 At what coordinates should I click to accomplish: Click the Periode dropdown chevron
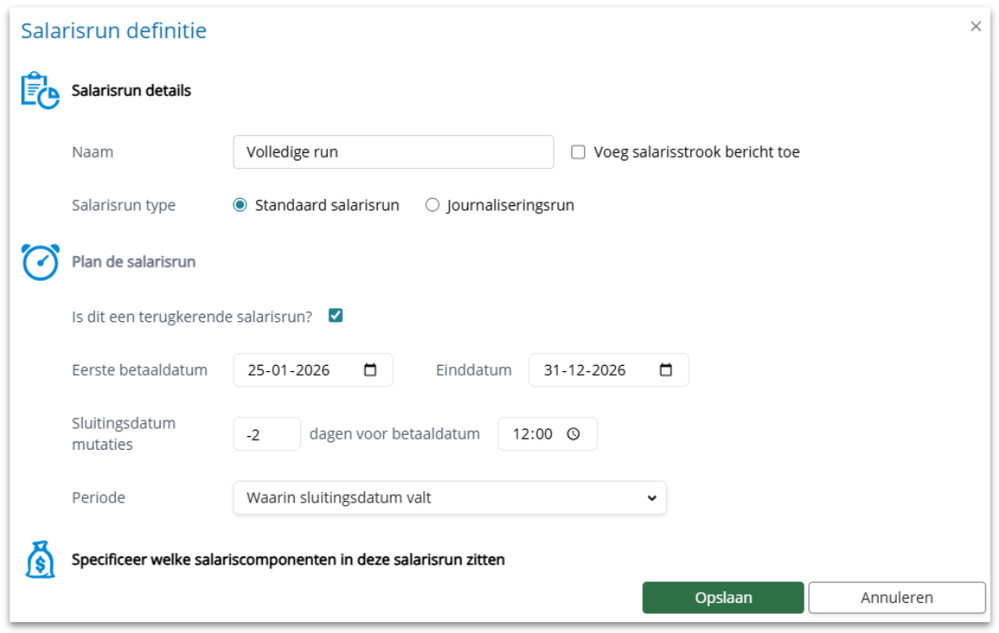(x=653, y=497)
